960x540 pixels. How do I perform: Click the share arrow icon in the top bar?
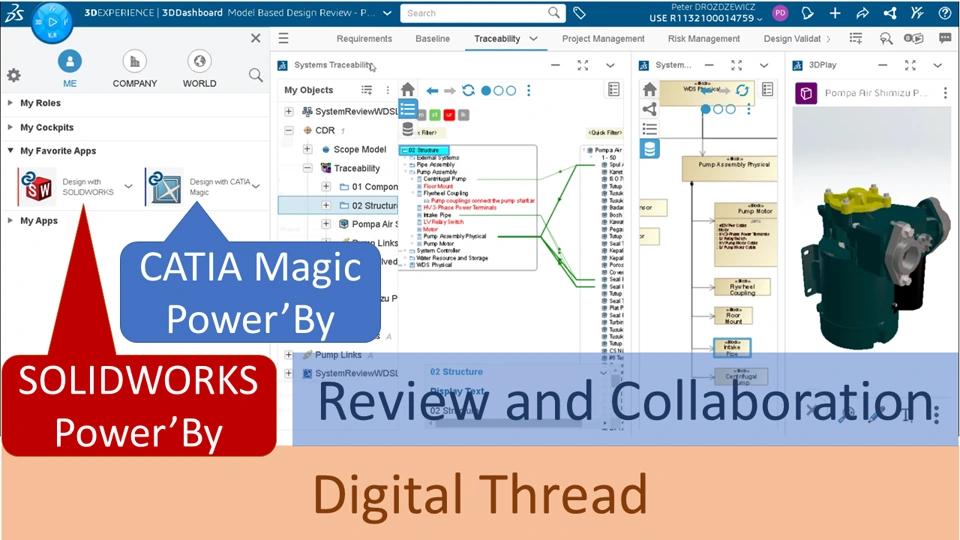coord(863,13)
